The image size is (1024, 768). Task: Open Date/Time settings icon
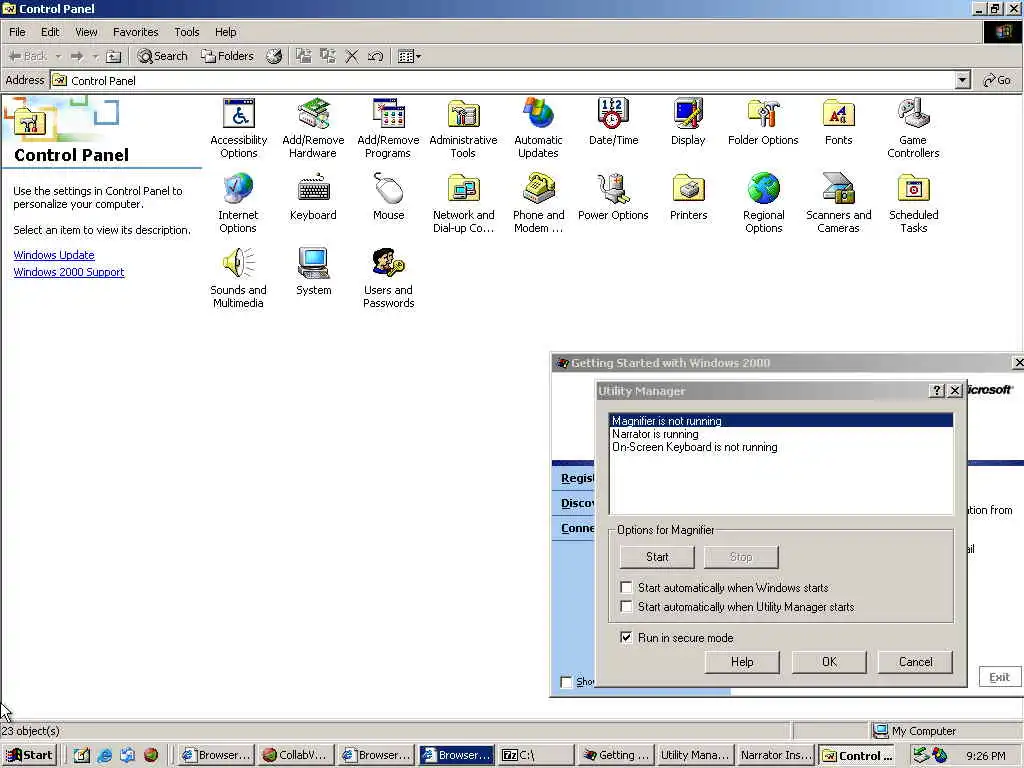613,121
